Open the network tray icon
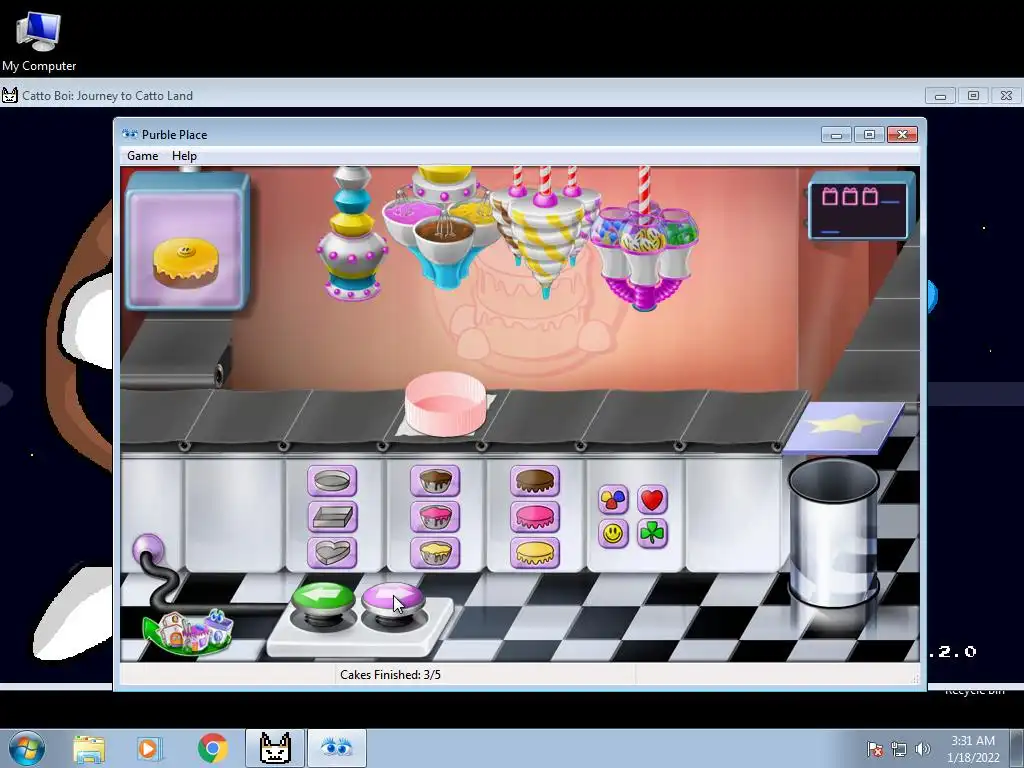This screenshot has width=1024, height=768. (x=899, y=749)
